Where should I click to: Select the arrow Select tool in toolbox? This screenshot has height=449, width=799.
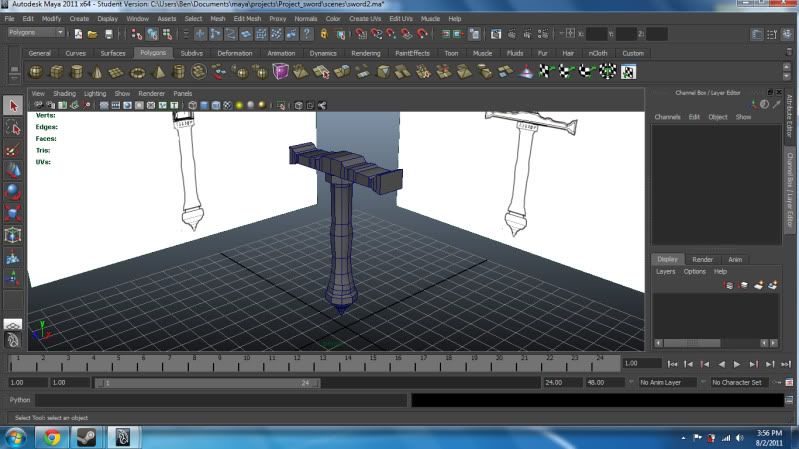tap(13, 105)
